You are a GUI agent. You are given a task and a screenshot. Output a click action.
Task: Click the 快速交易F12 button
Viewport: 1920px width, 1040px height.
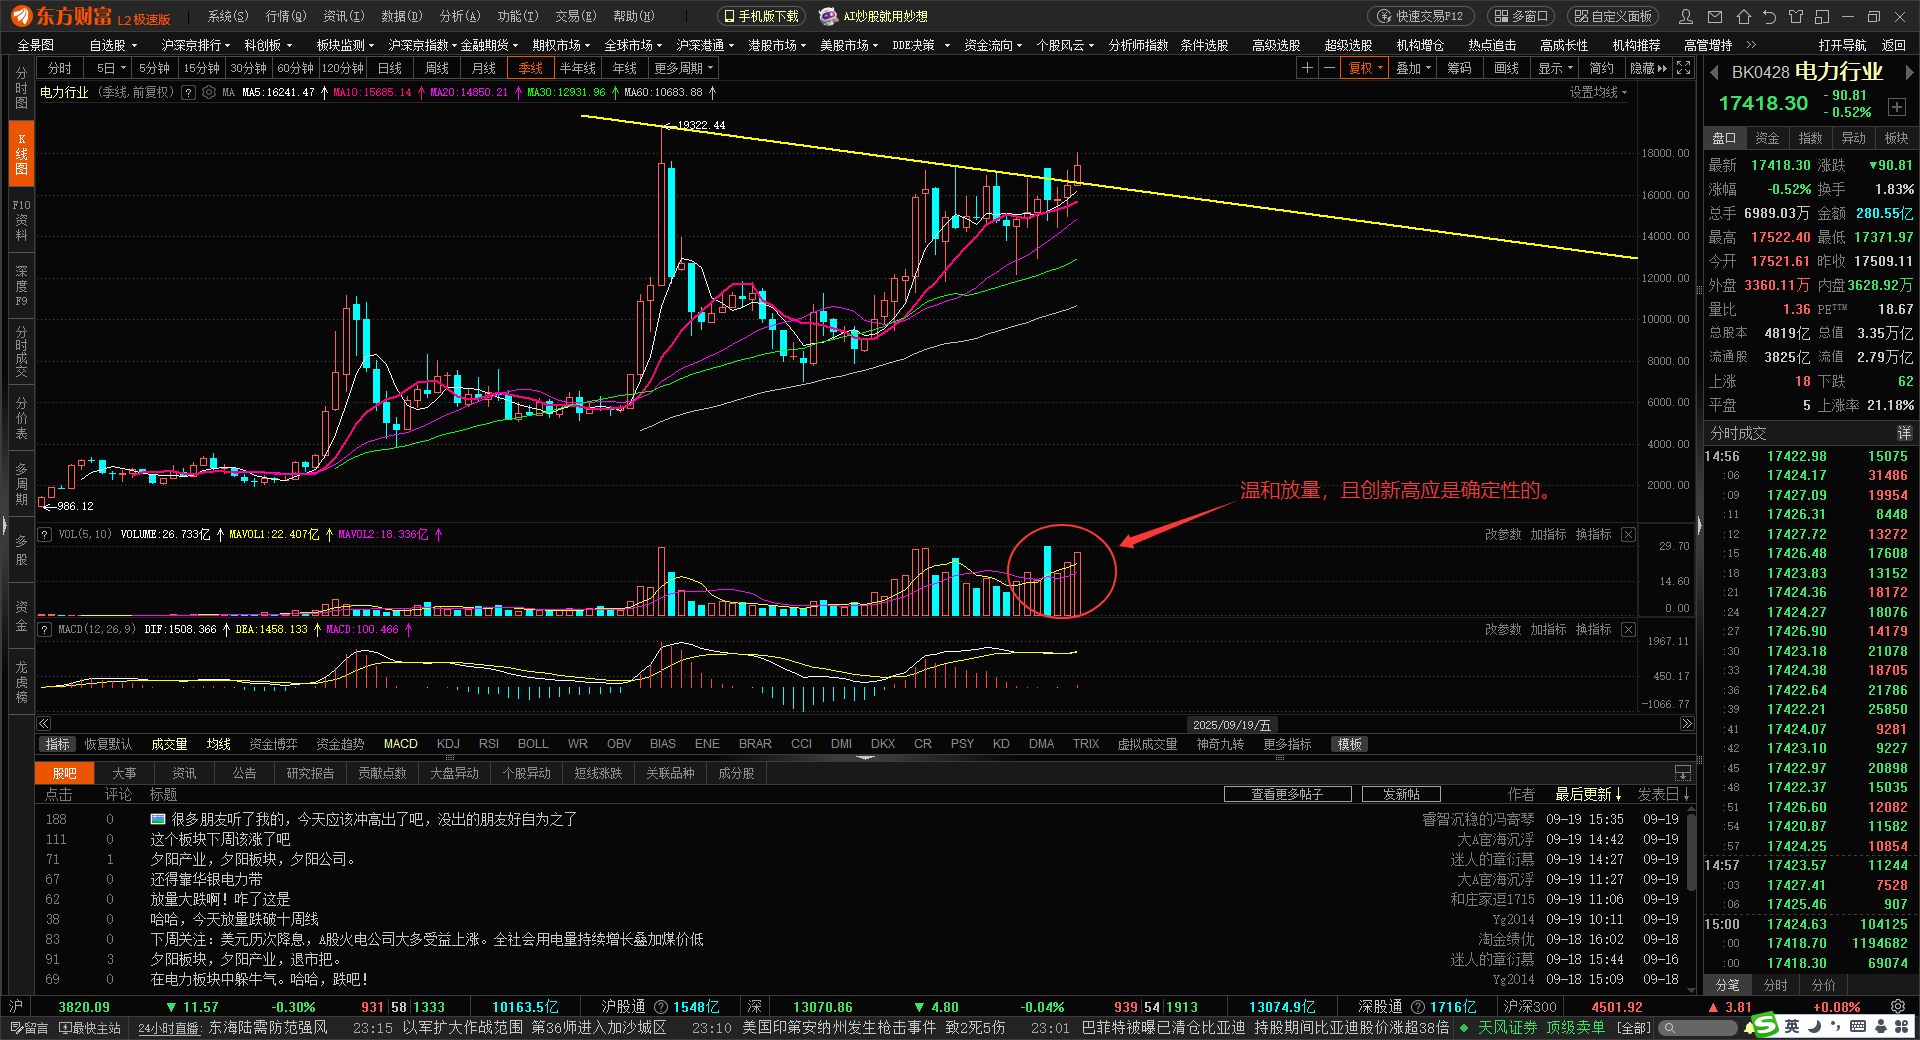click(x=1421, y=16)
